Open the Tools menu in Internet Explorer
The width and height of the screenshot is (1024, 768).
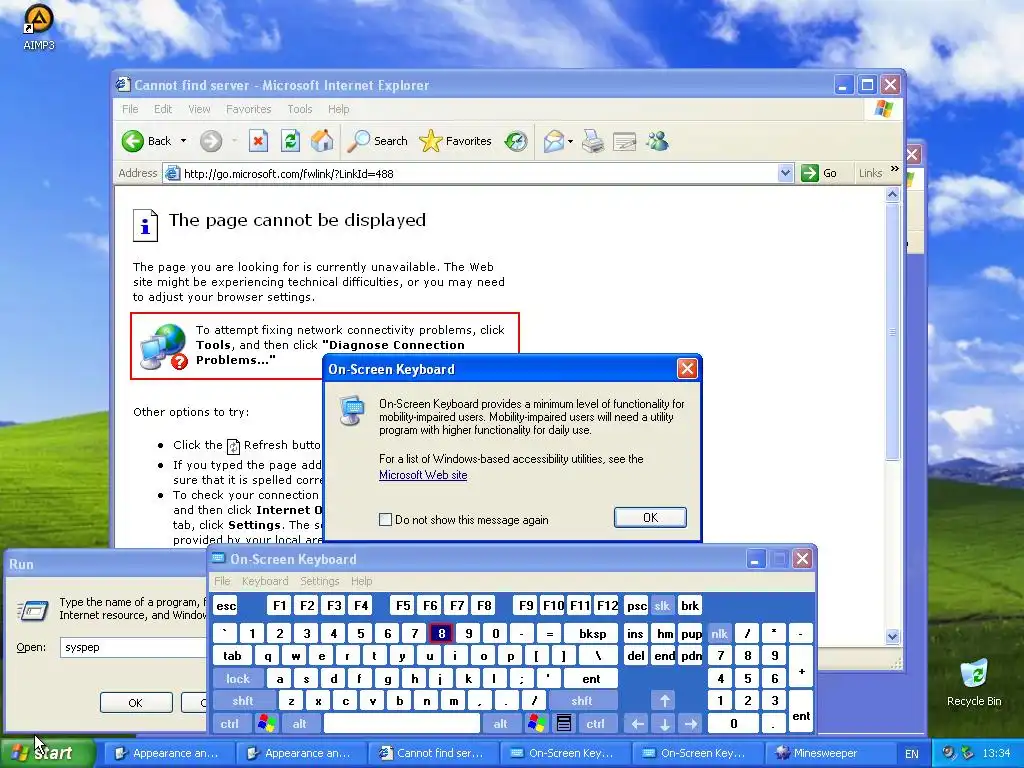click(x=300, y=109)
